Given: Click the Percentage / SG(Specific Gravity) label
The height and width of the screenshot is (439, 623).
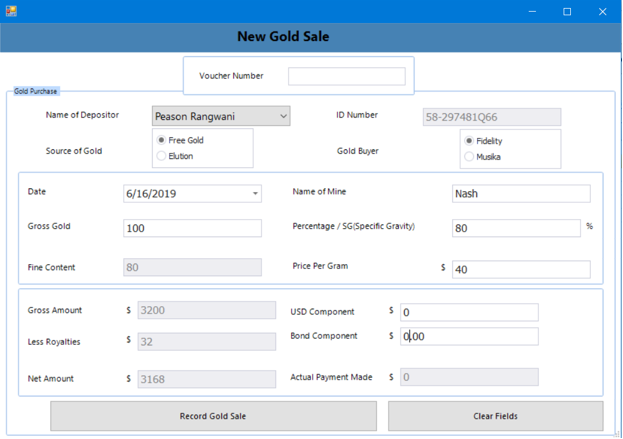Looking at the screenshot, I should click(x=354, y=226).
